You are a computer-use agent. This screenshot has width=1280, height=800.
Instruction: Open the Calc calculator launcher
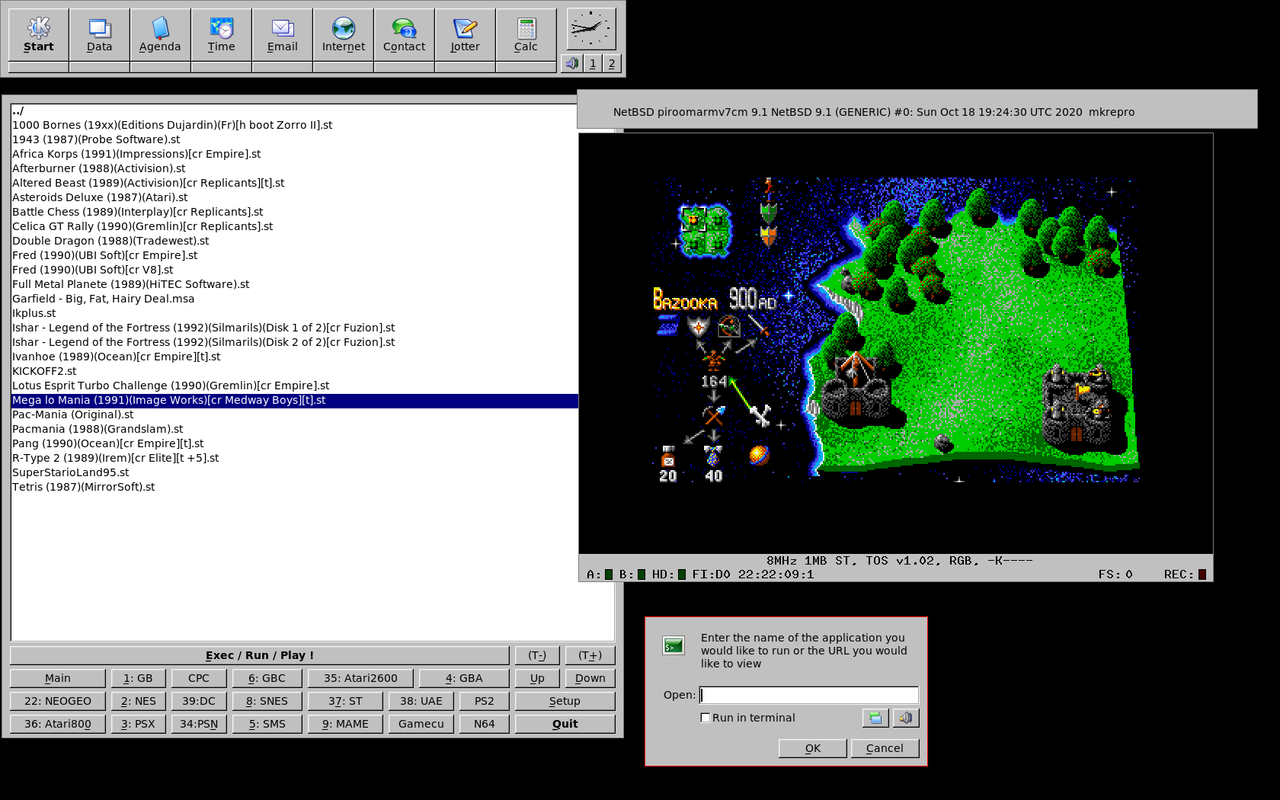(526, 35)
